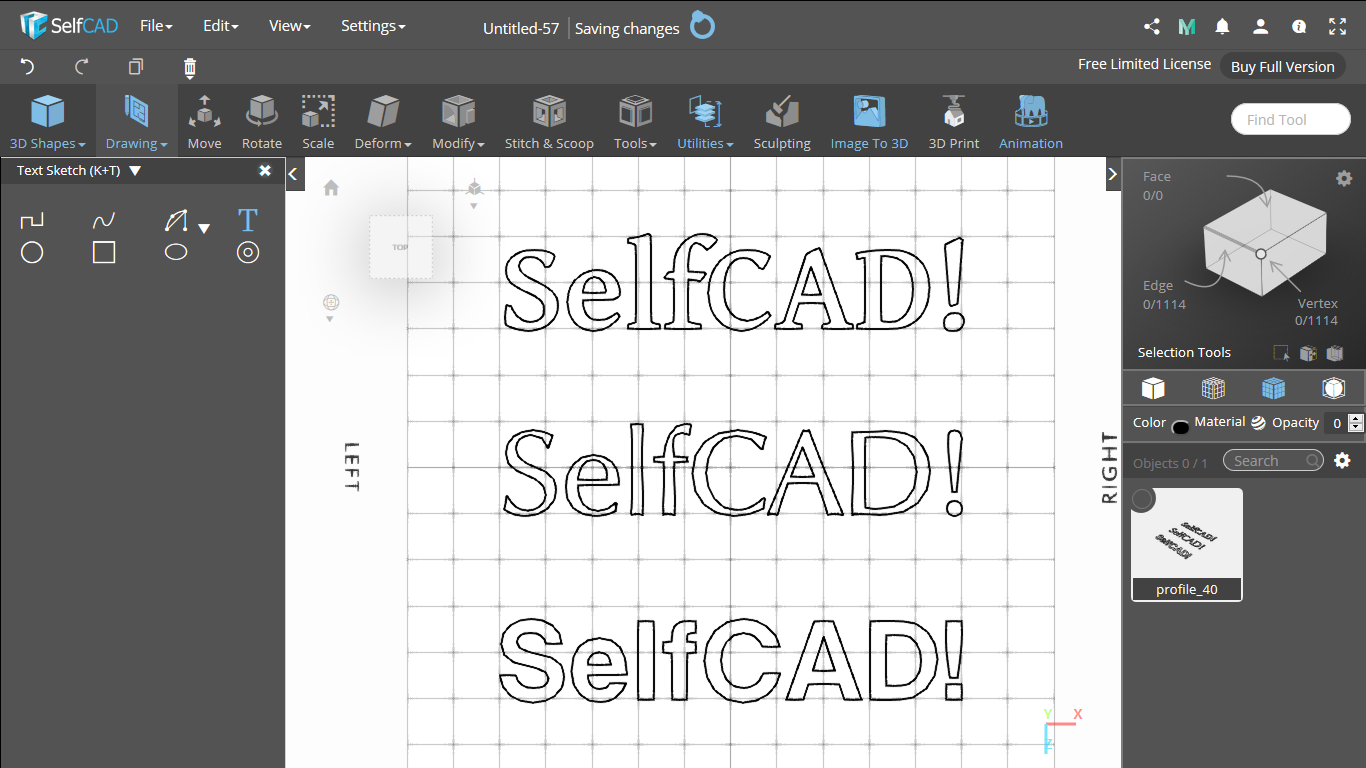This screenshot has width=1366, height=768.
Task: Click the share icon
Action: pos(1152,27)
